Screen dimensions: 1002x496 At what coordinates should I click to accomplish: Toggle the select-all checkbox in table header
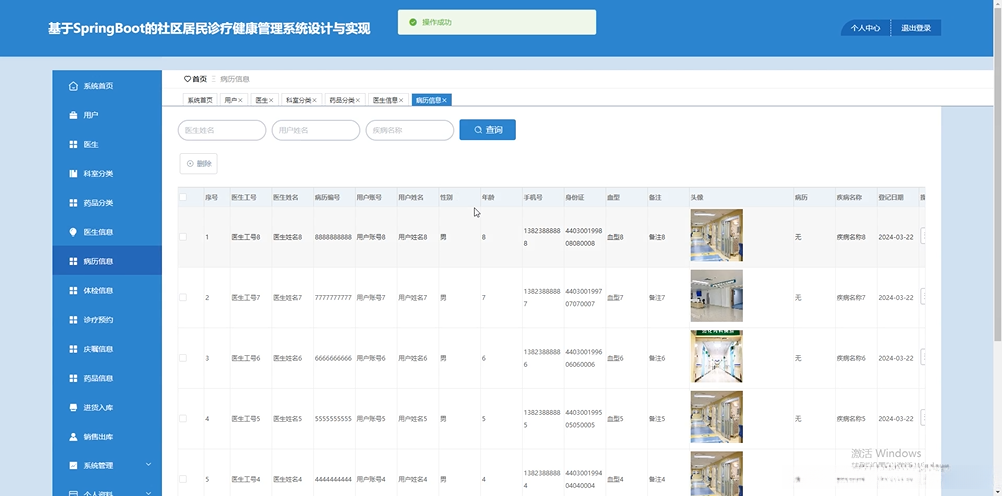tap(182, 198)
